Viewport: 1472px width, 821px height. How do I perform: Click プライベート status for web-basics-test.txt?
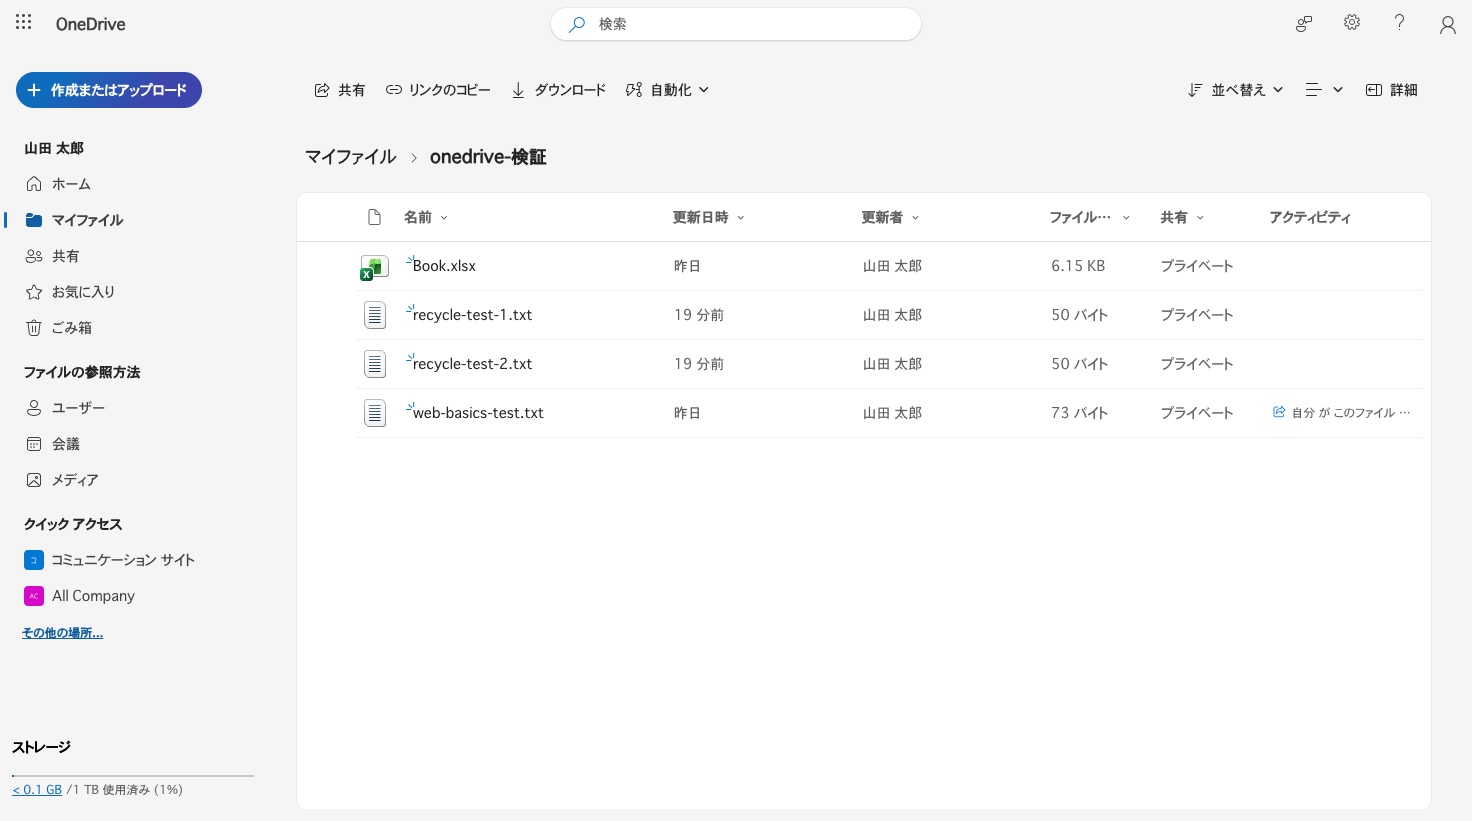pyautogui.click(x=1197, y=413)
